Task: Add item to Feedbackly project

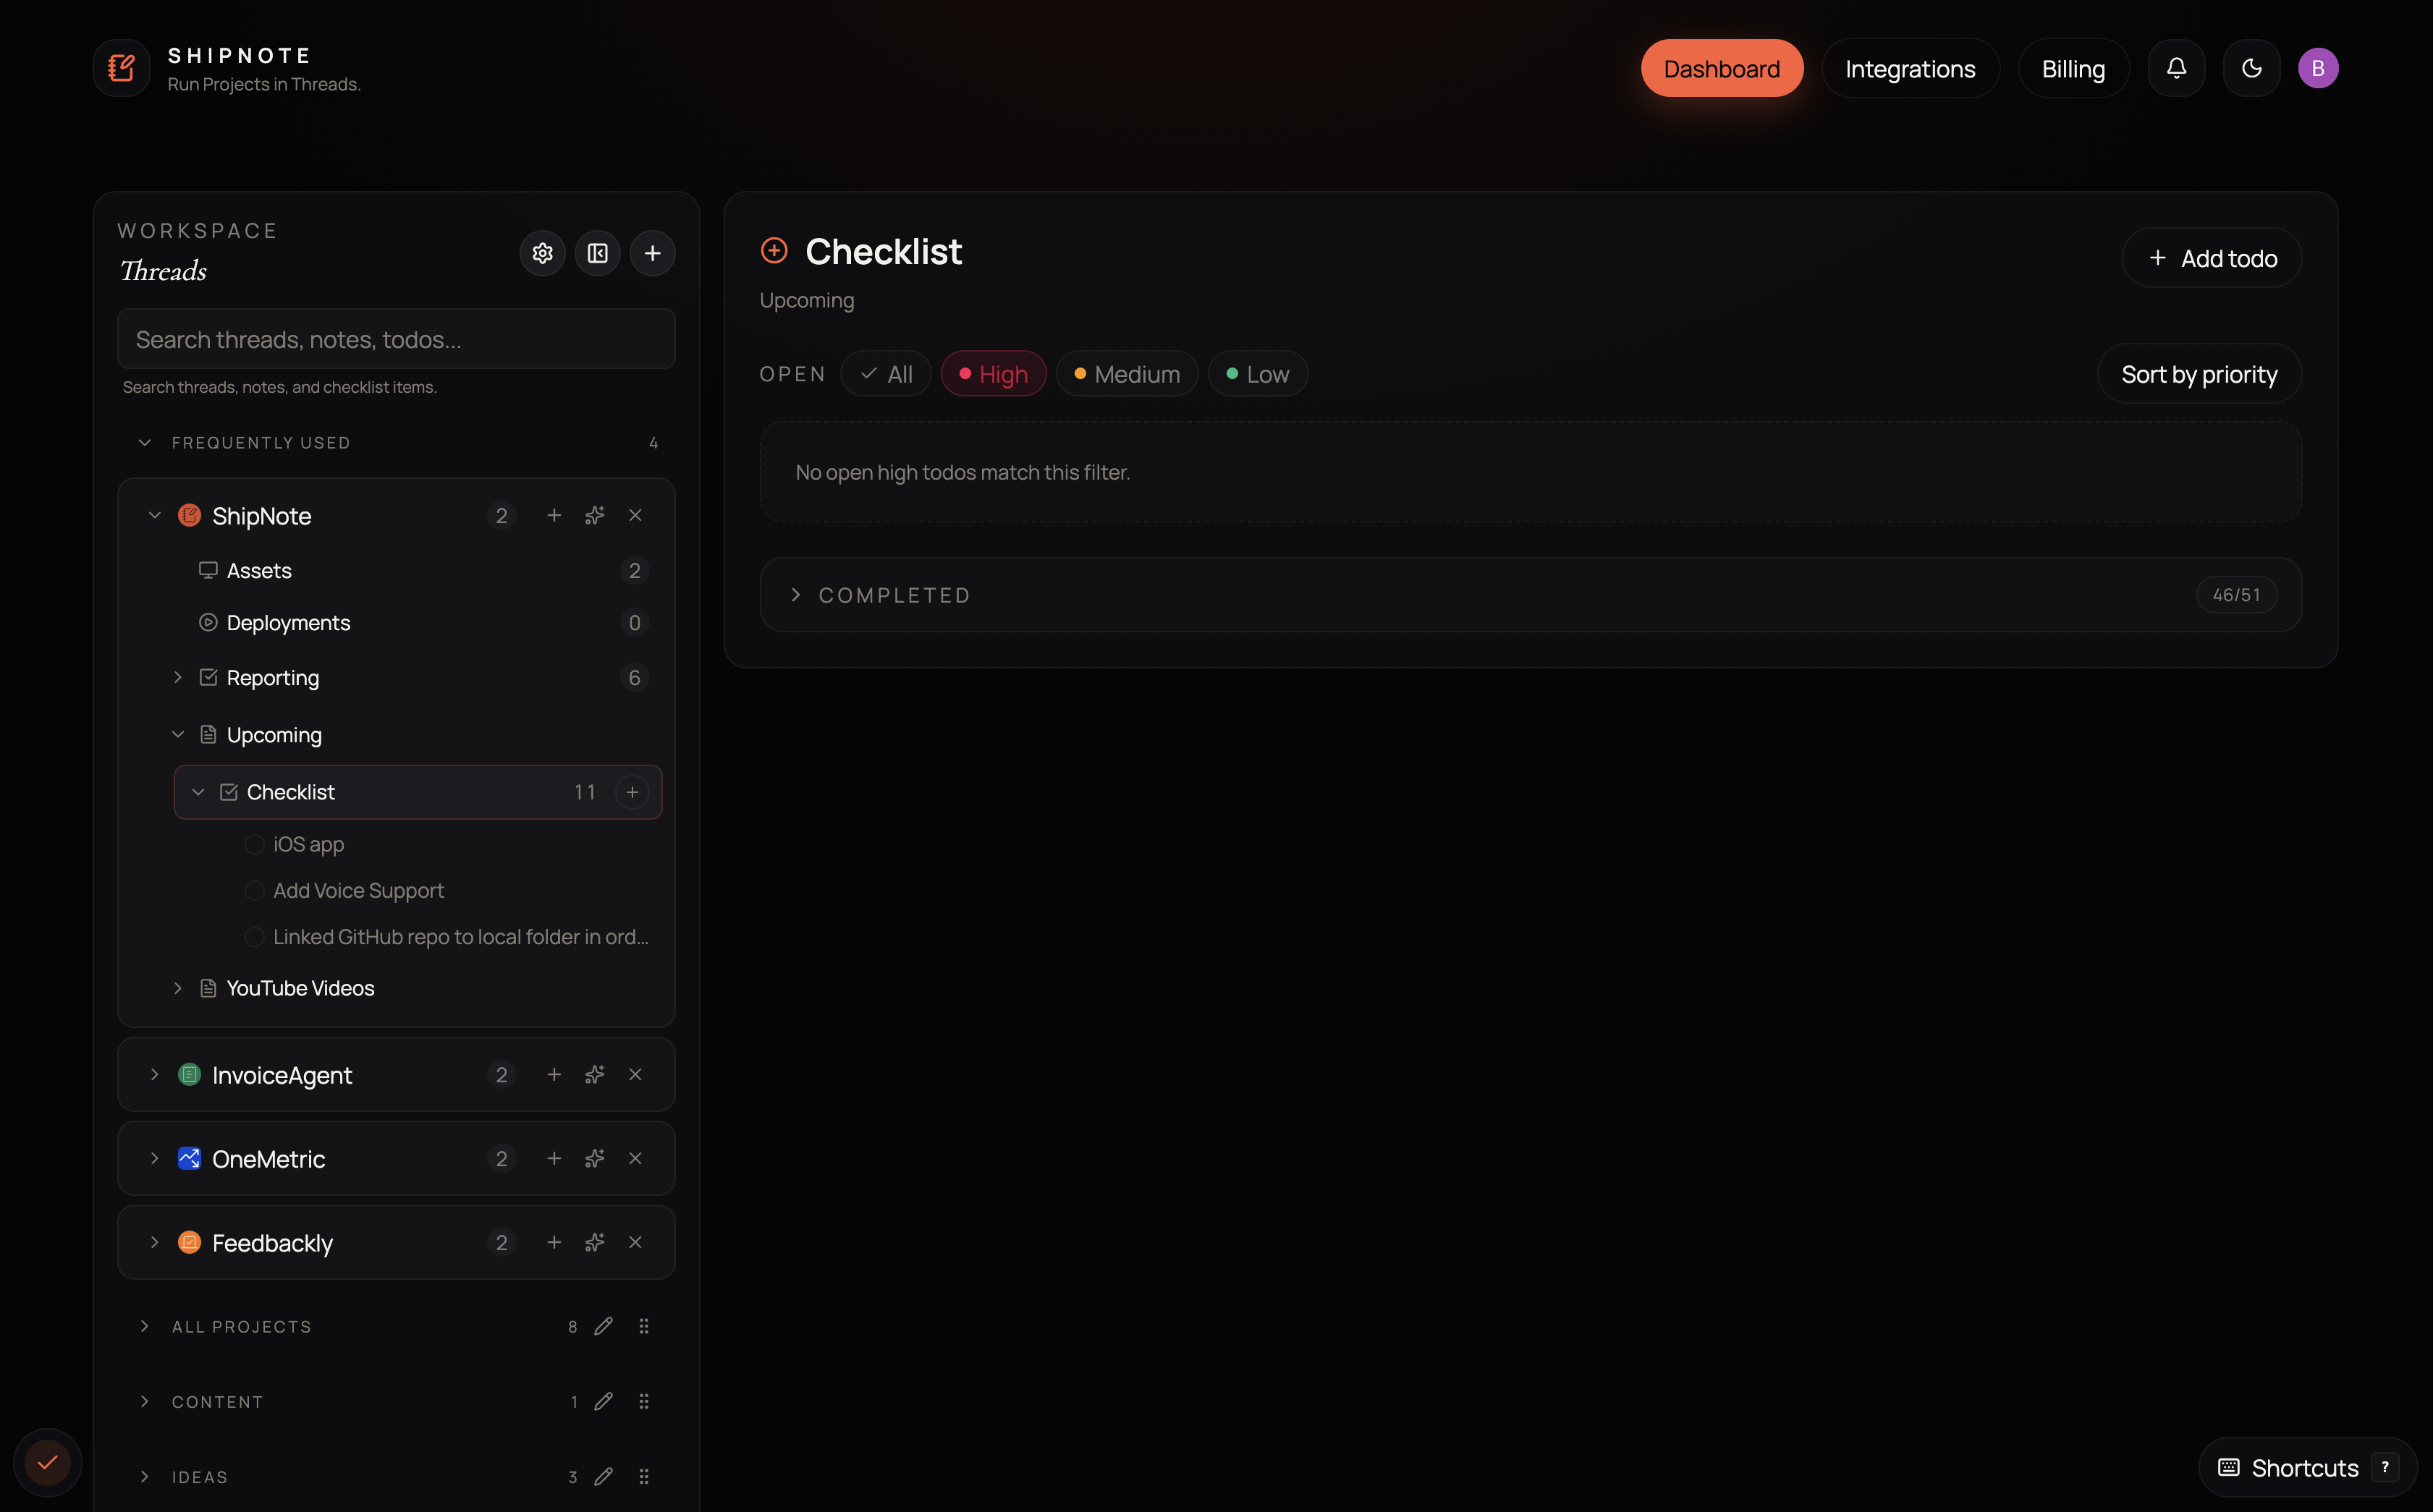Action: pyautogui.click(x=554, y=1242)
